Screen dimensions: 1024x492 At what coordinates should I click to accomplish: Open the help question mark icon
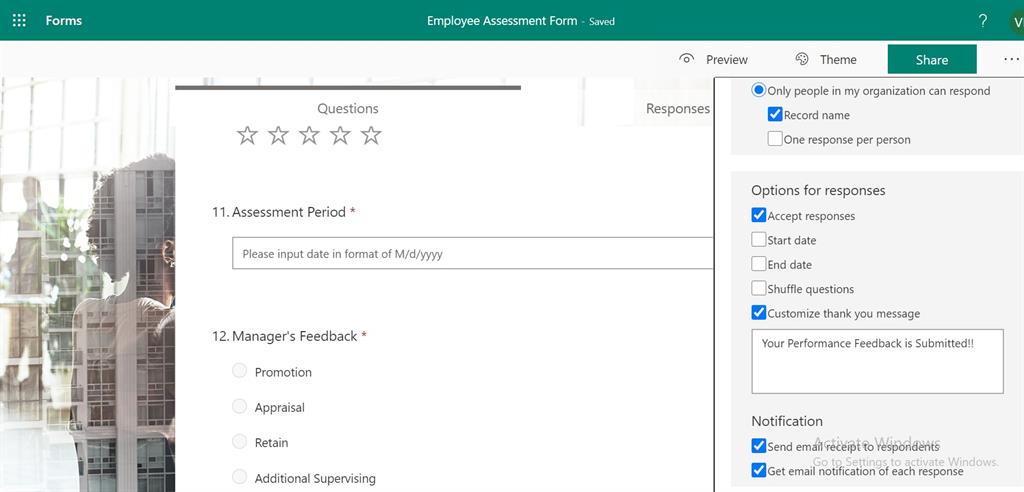[x=983, y=21]
